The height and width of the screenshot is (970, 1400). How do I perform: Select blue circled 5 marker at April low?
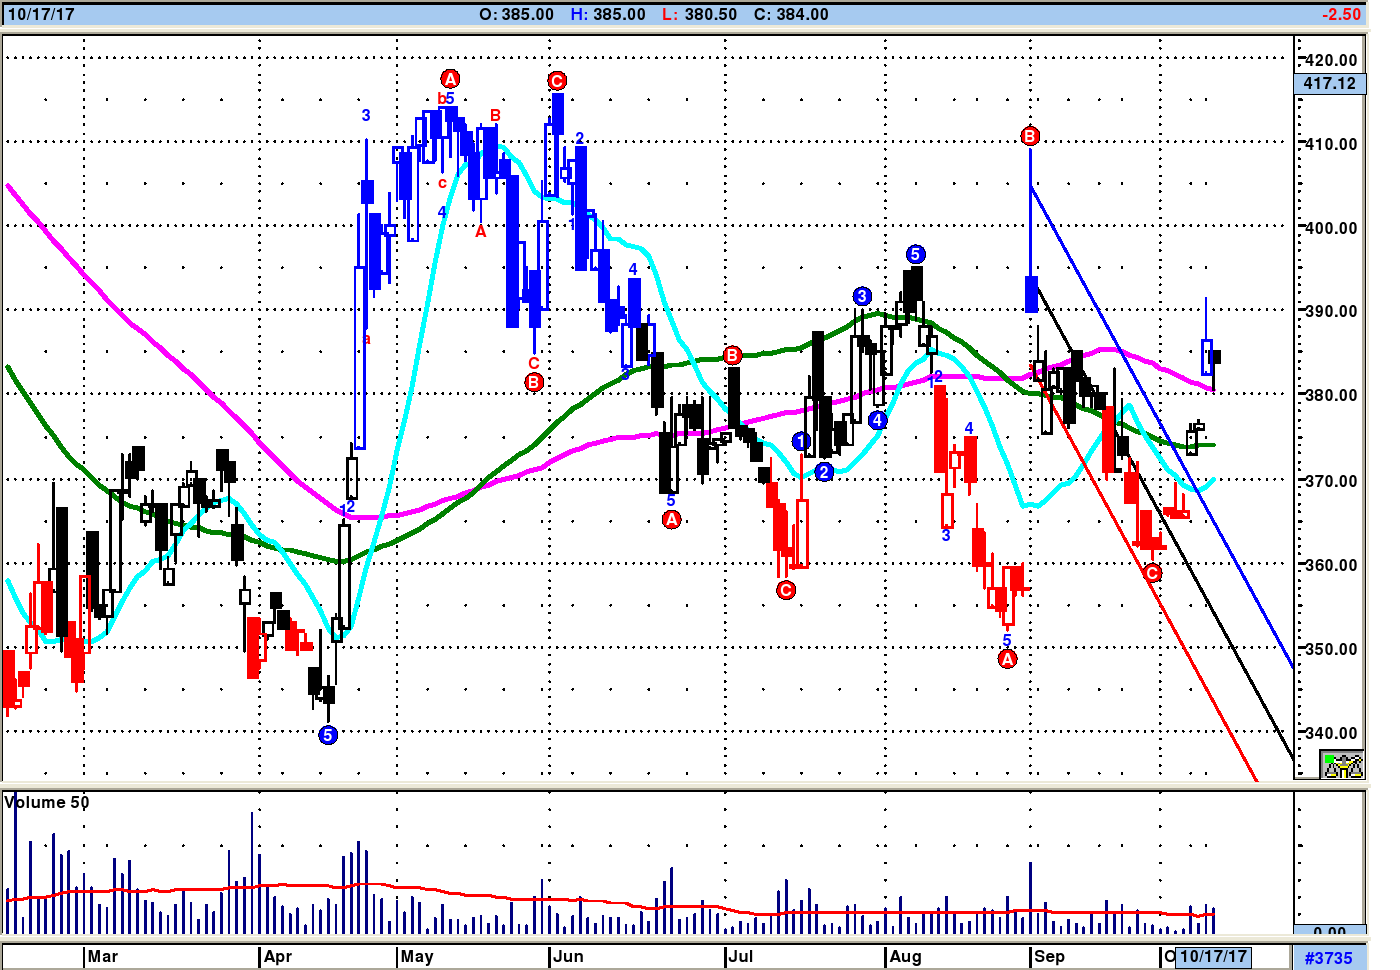[328, 735]
